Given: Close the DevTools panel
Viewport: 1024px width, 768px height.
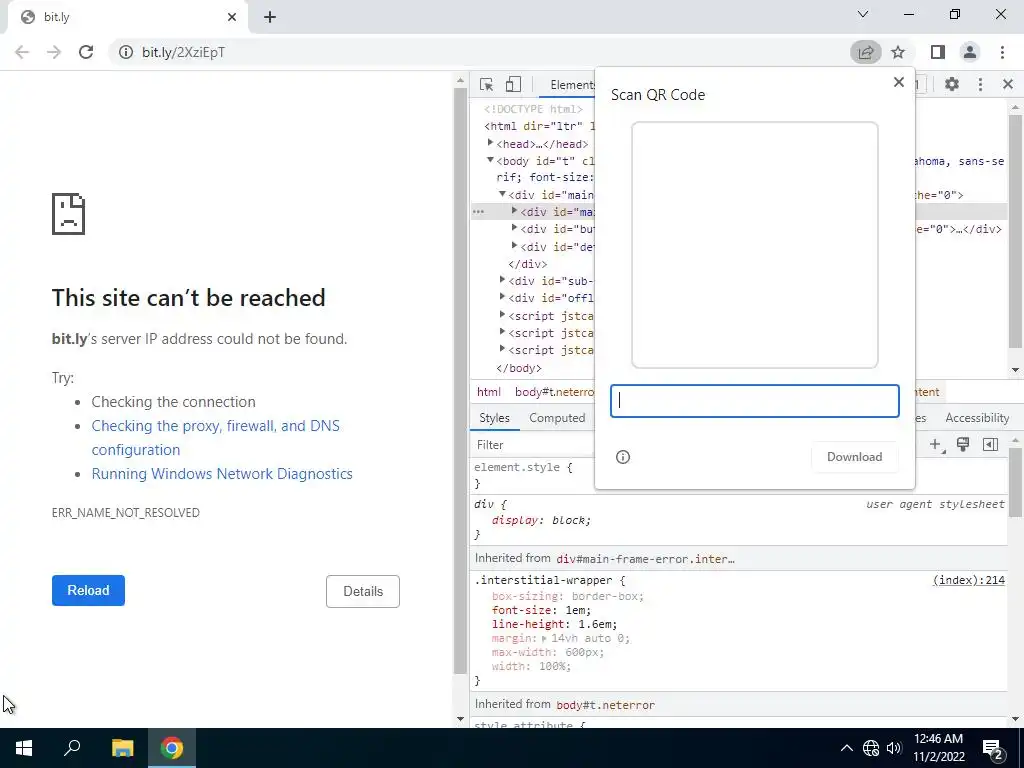Looking at the screenshot, I should pos(1008,84).
